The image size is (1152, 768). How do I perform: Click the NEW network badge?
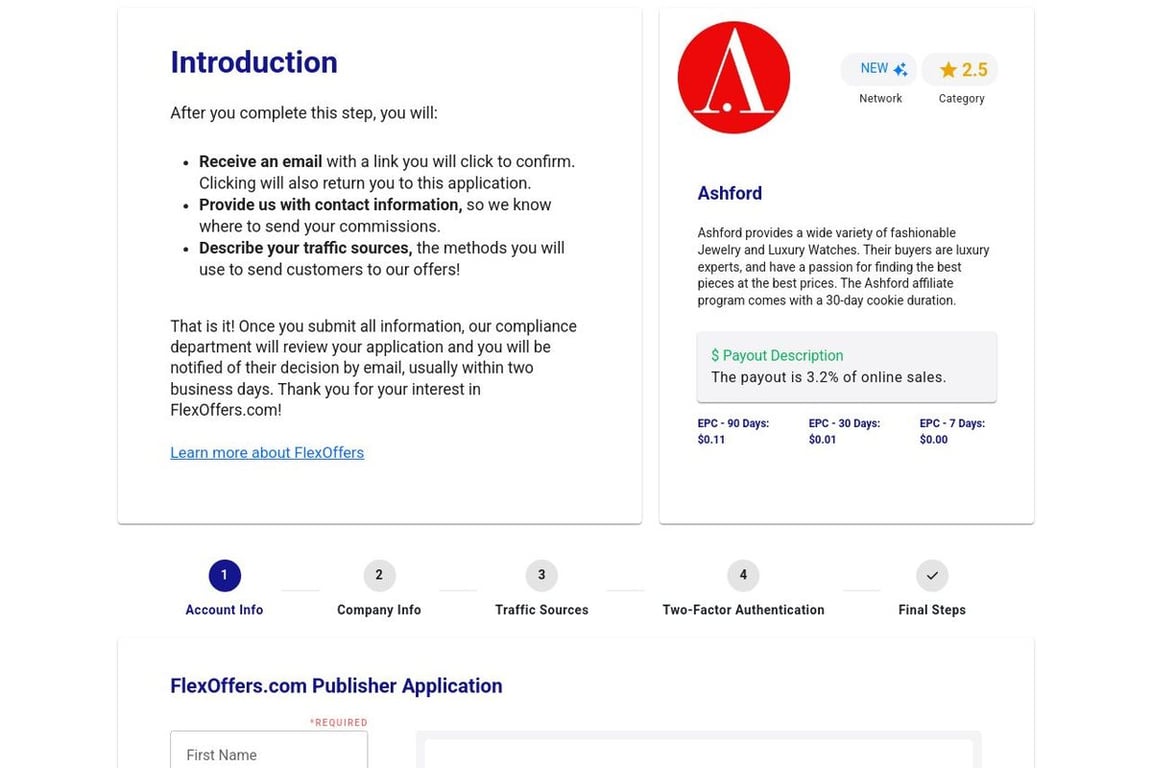pos(879,69)
